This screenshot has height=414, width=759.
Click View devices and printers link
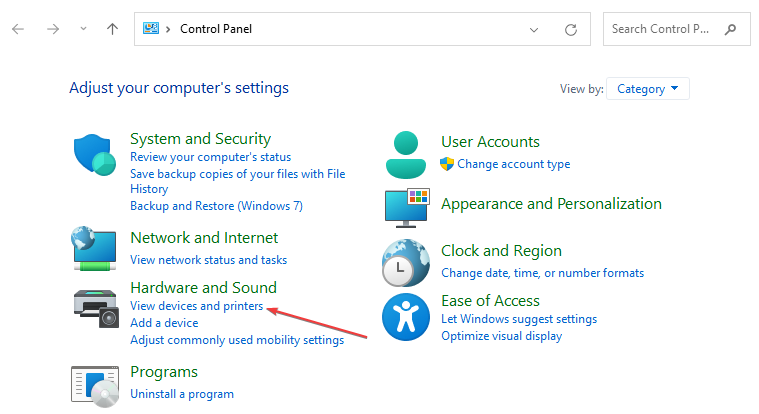197,306
